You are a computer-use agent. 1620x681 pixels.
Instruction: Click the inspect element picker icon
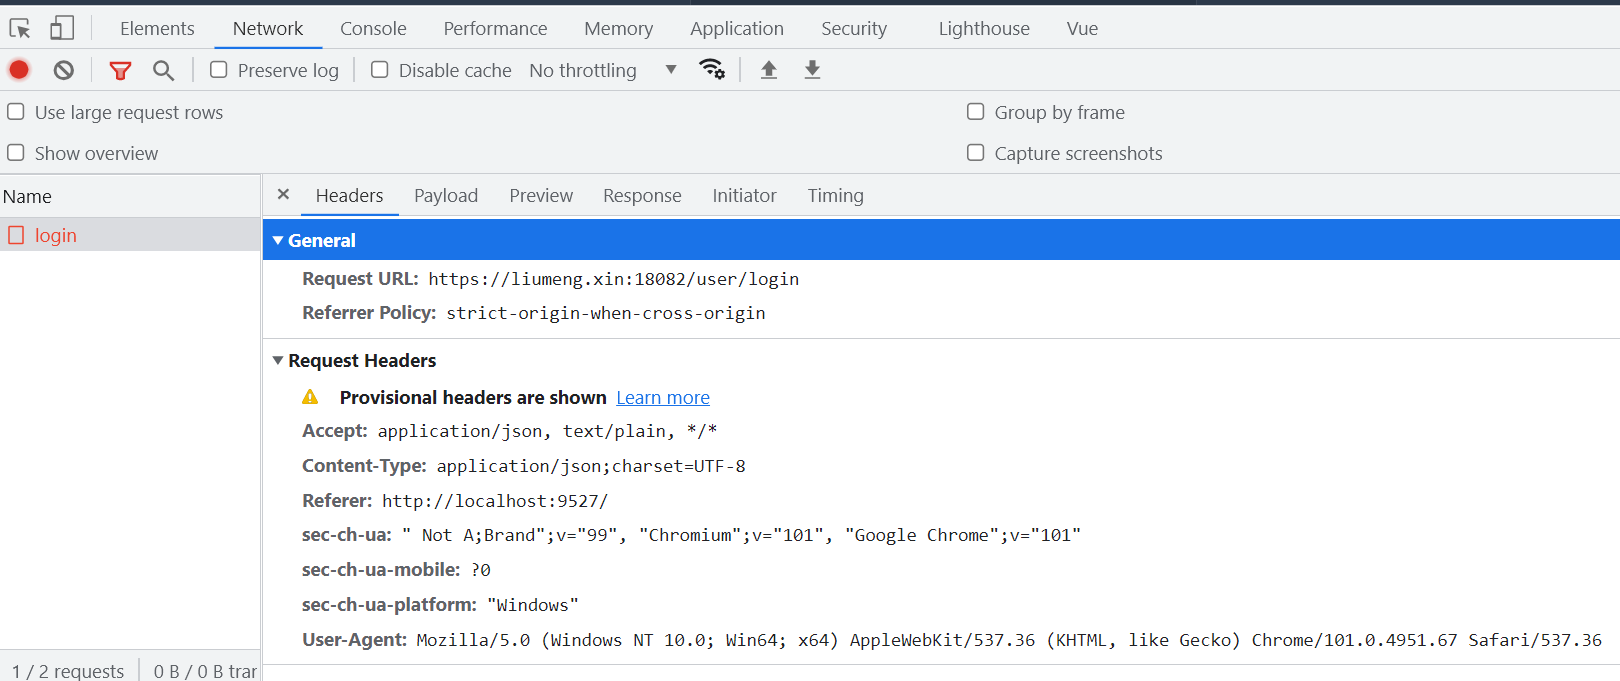coord(20,28)
